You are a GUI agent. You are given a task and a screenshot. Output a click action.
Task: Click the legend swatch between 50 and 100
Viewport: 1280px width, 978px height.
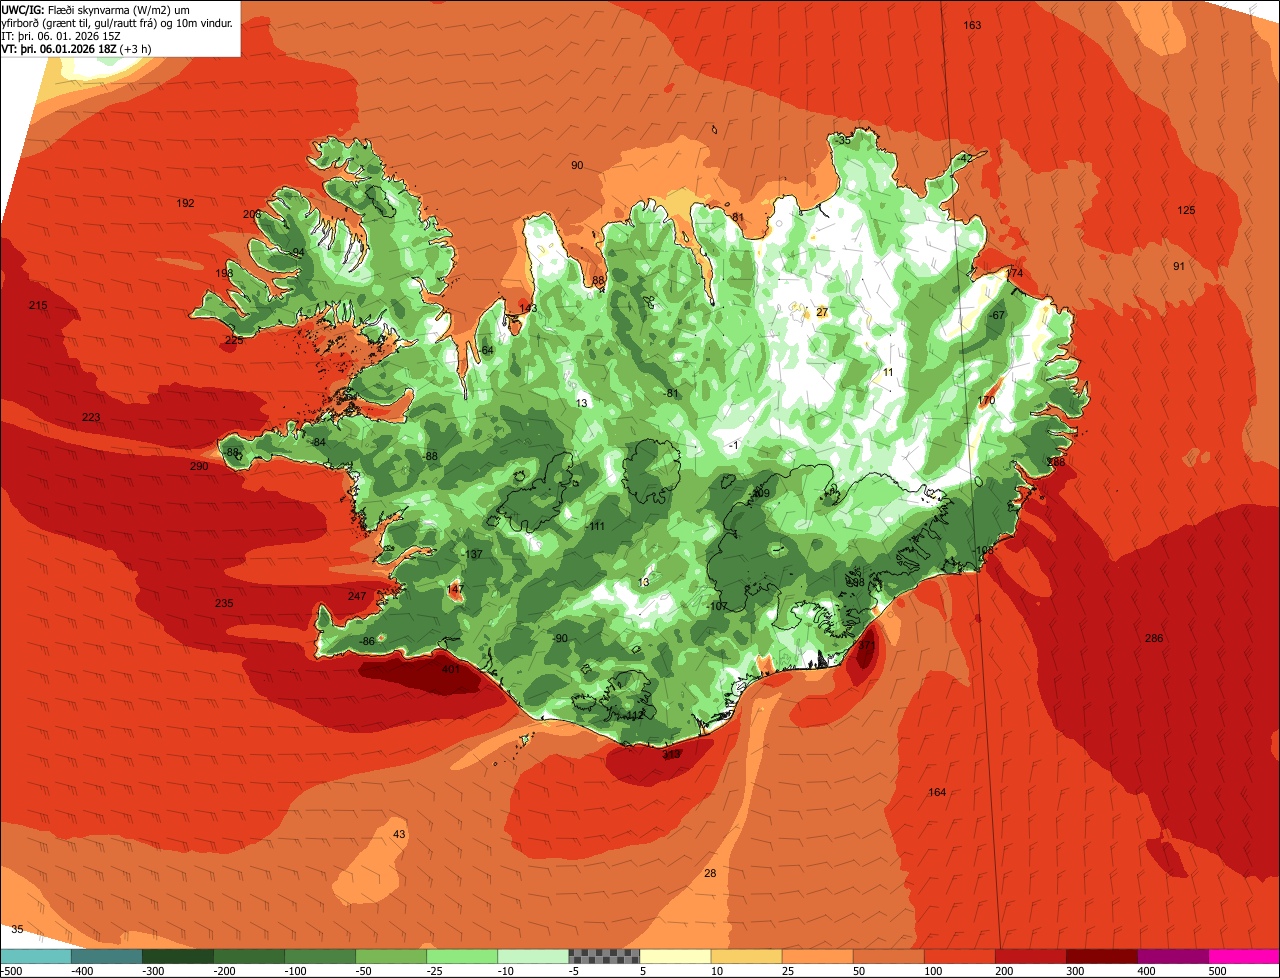[889, 956]
